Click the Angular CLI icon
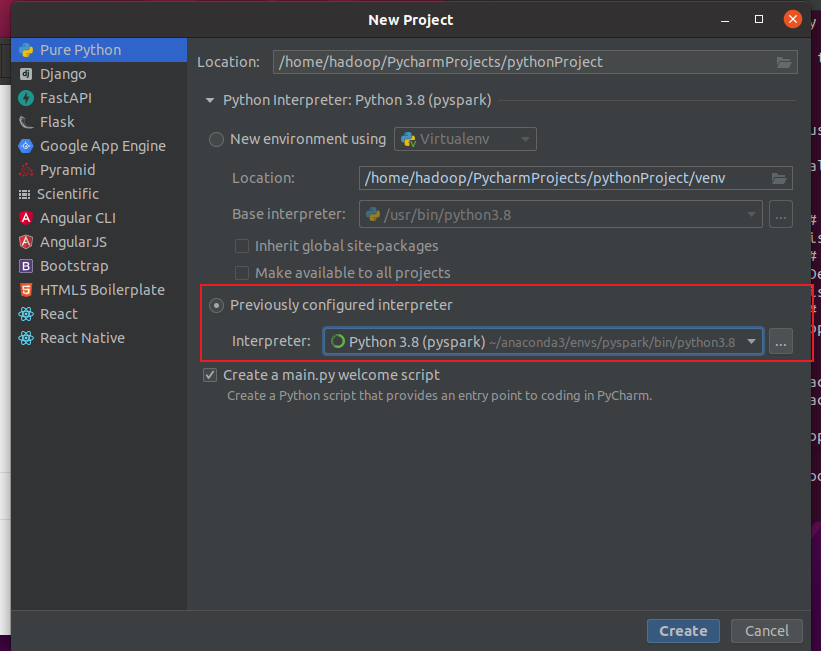Screen dimensions: 821x651 click(26, 218)
